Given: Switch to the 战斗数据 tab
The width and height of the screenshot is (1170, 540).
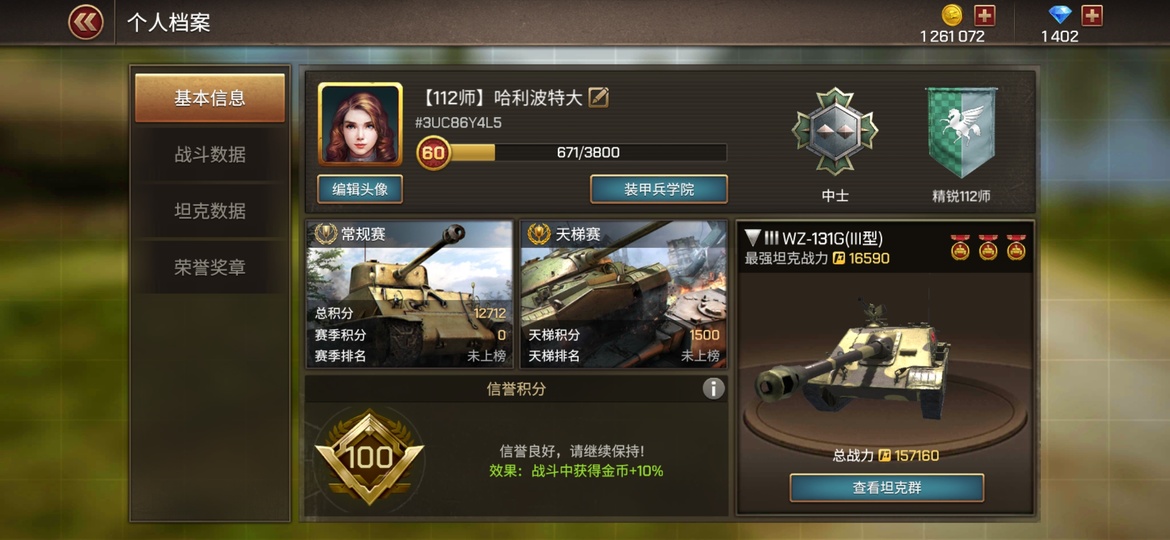Looking at the screenshot, I should 210,155.
